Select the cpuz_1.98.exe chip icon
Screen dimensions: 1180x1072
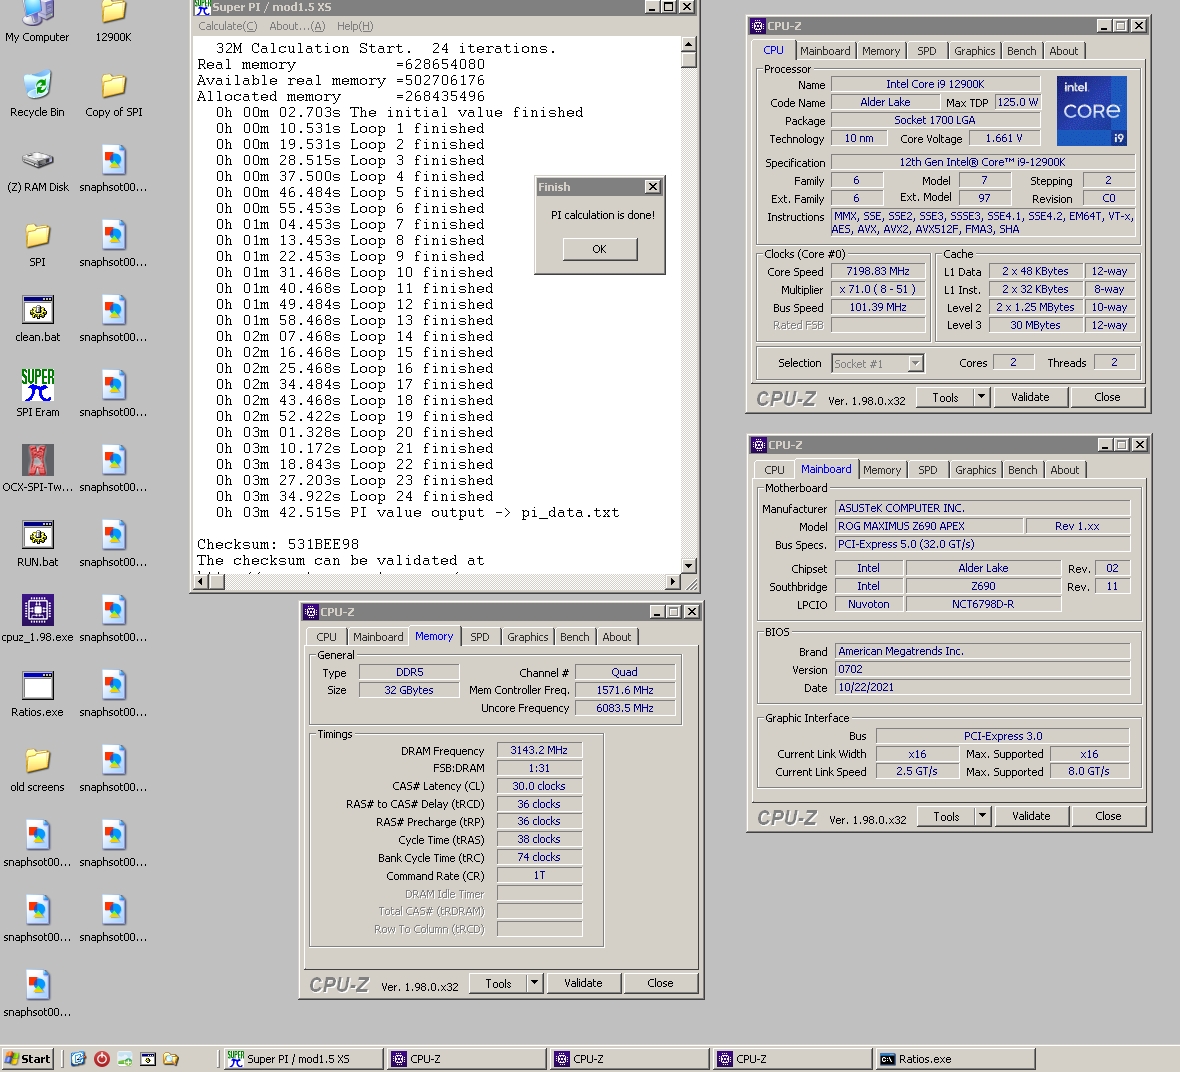tap(38, 610)
